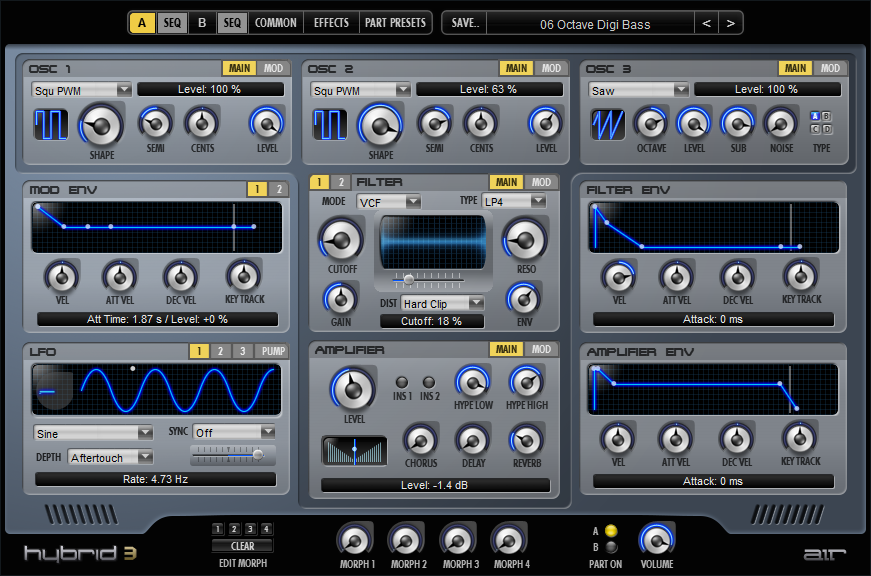Click the REVERB send knob

526,441
